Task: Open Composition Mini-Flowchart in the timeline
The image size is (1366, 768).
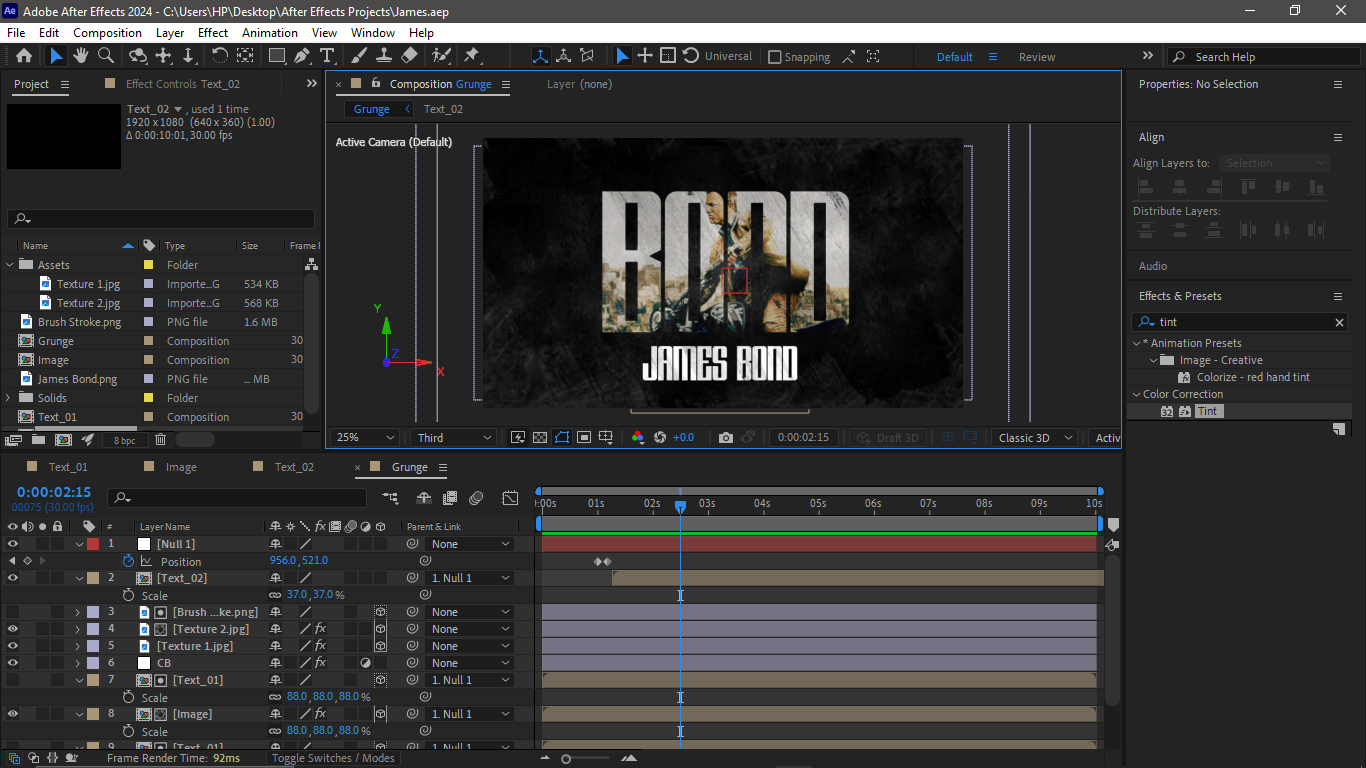Action: click(x=390, y=497)
